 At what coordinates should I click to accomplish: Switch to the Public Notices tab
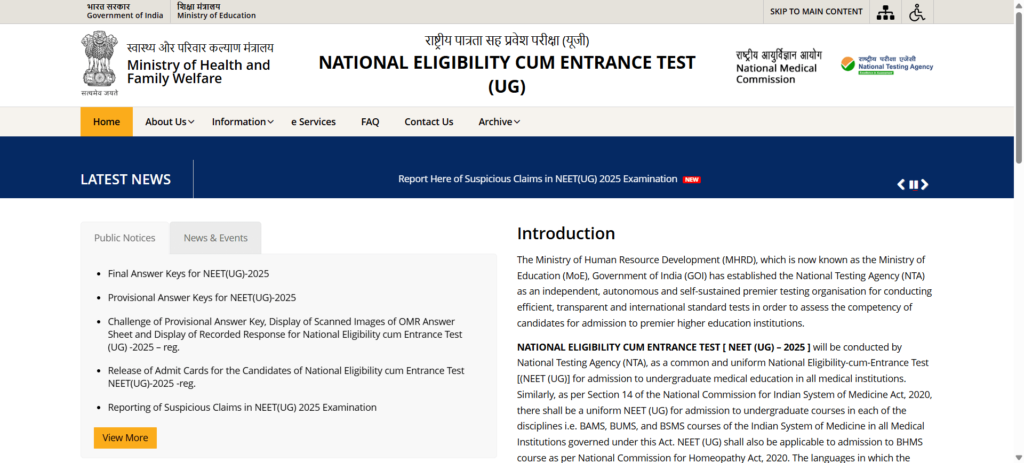tap(125, 238)
